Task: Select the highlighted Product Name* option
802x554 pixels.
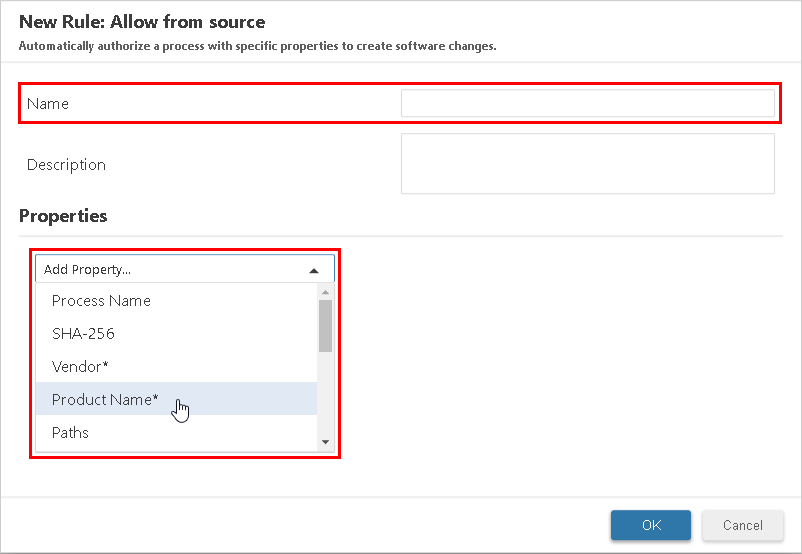Action: coord(105,400)
